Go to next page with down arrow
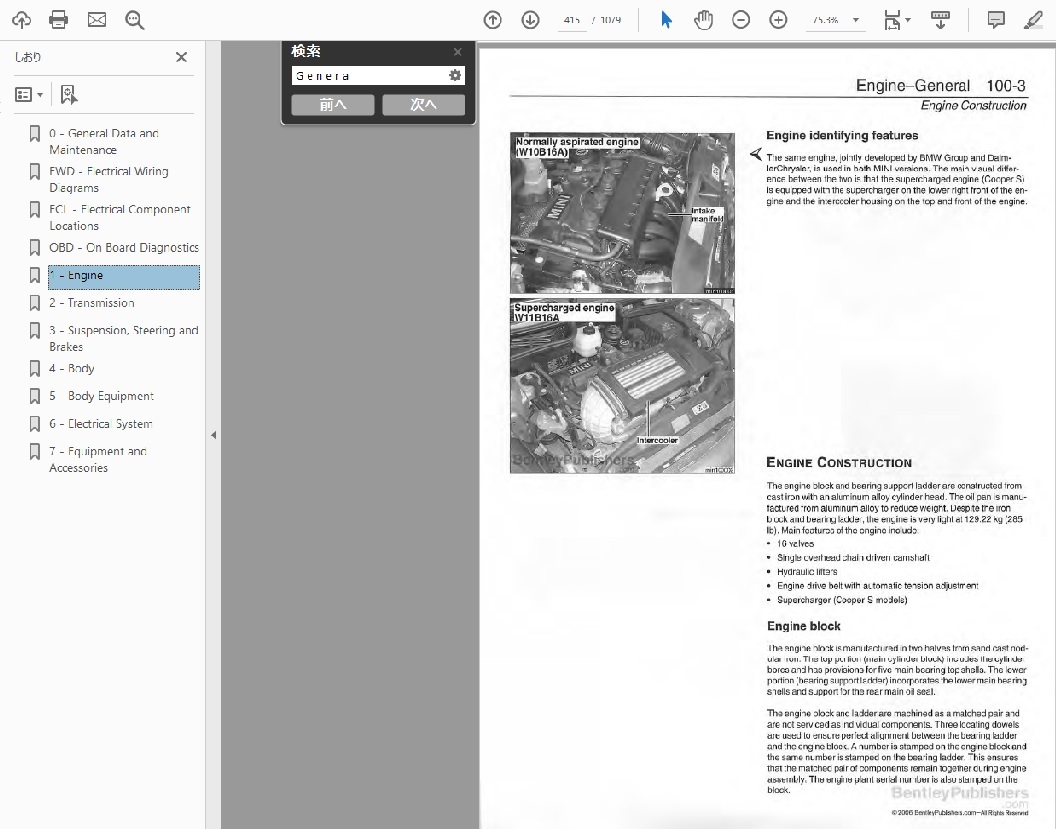This screenshot has height=829, width=1056. pyautogui.click(x=530, y=20)
